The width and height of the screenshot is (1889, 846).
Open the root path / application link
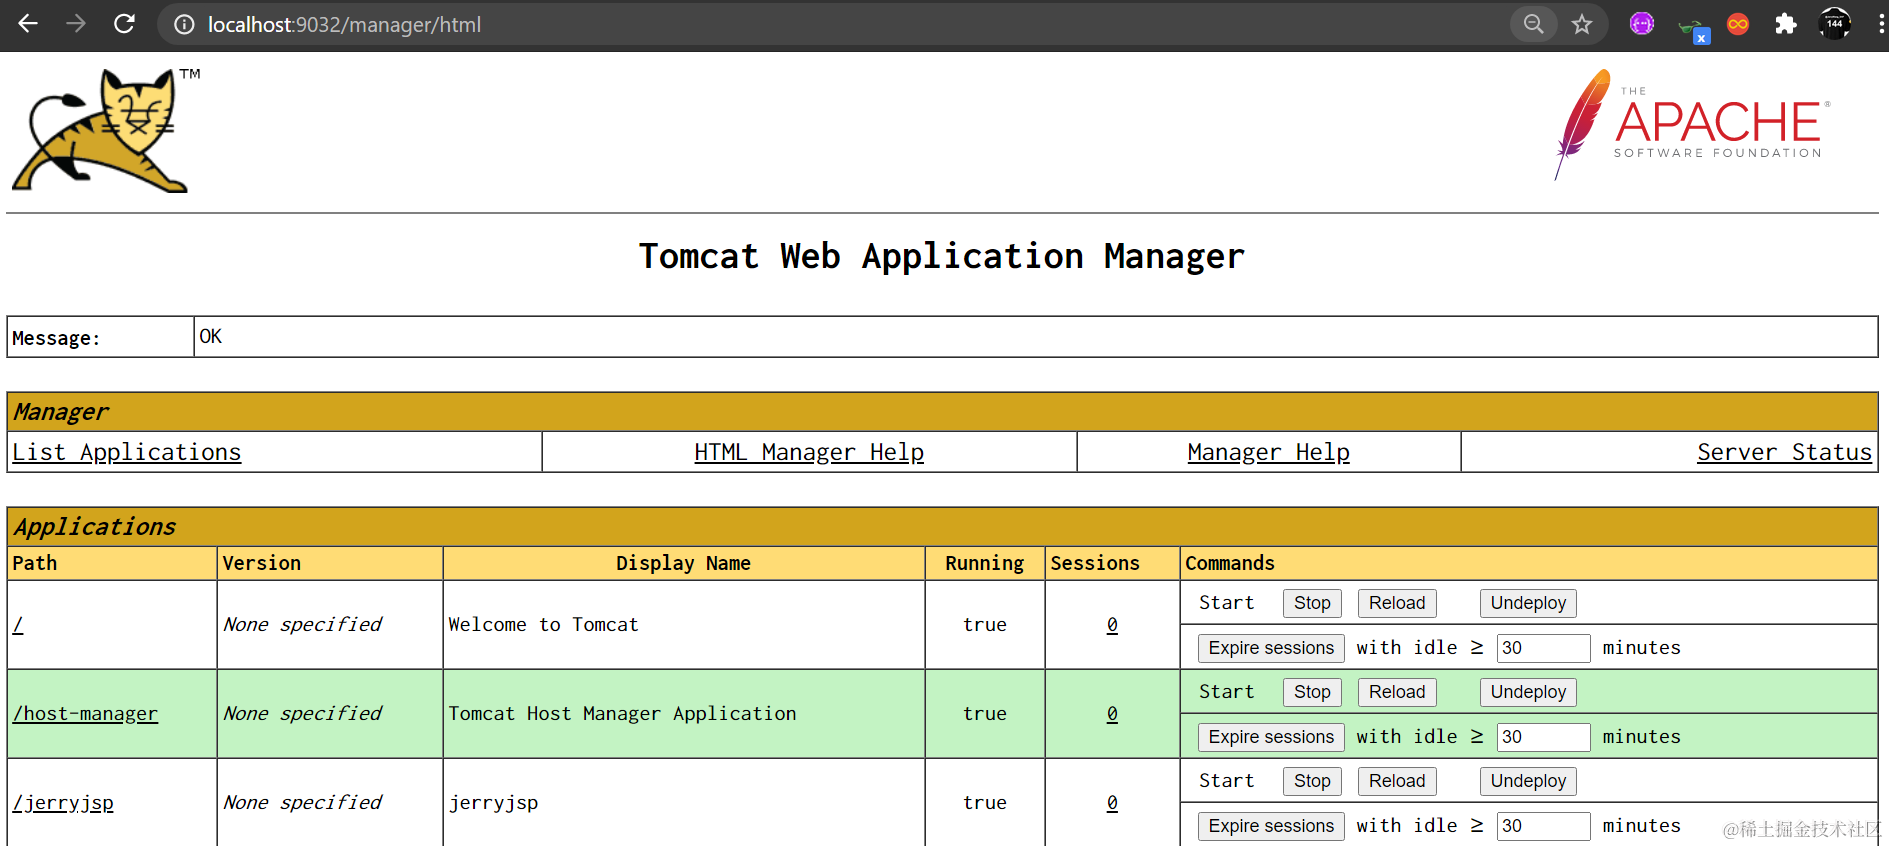[x=18, y=625]
